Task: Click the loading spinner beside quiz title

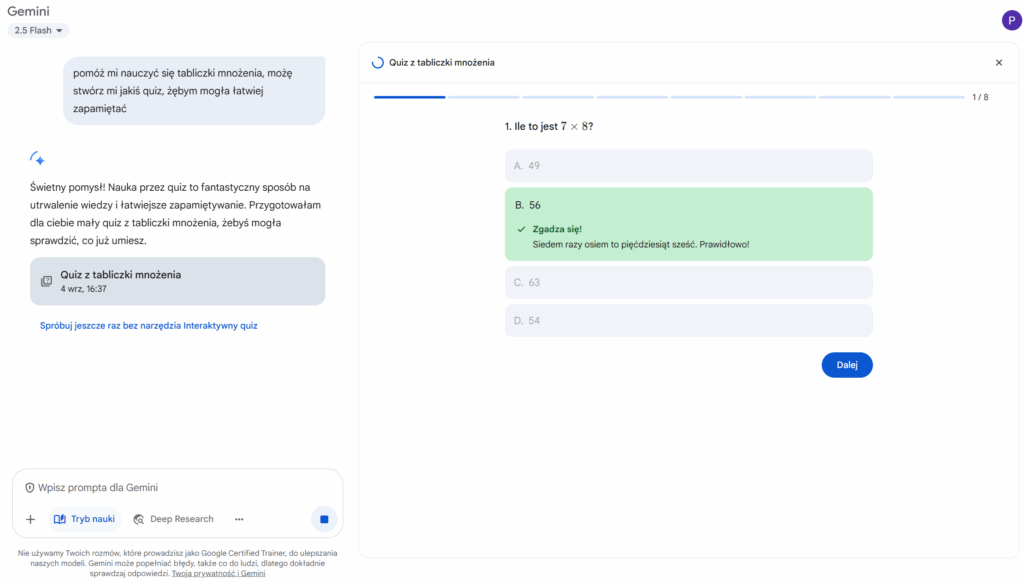Action: [x=377, y=63]
